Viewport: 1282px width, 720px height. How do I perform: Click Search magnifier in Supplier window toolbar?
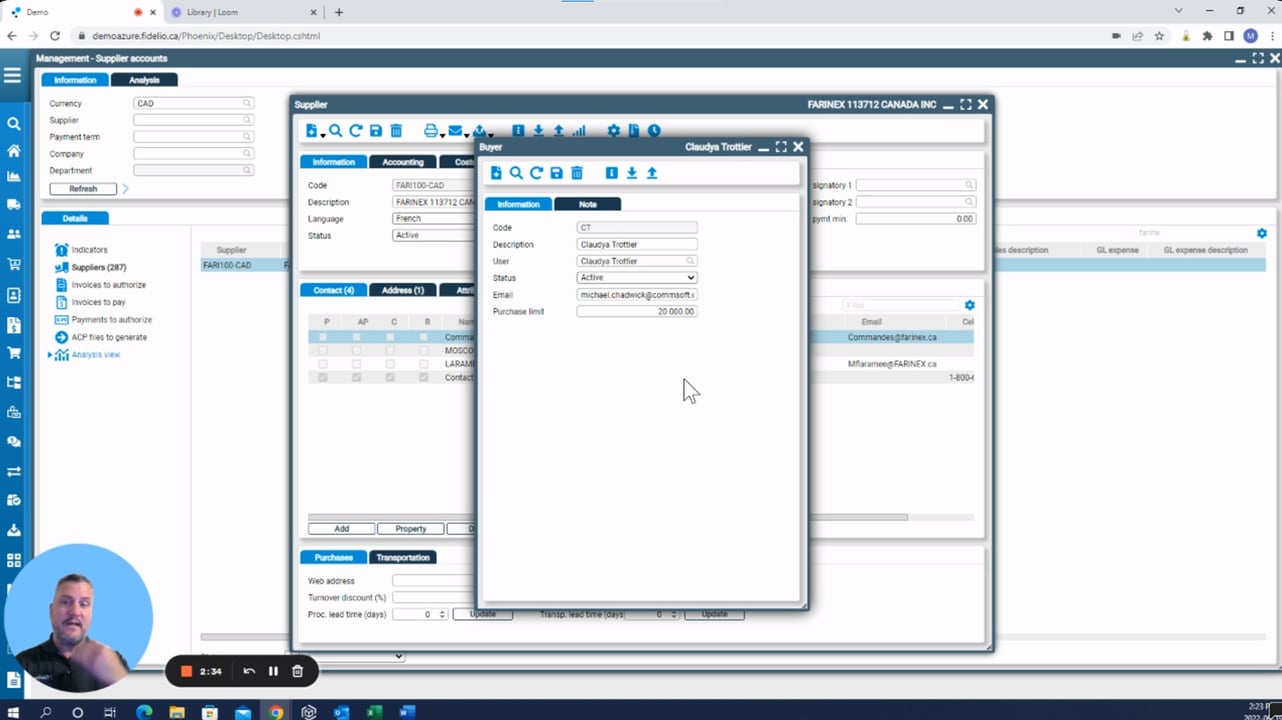[x=336, y=131]
